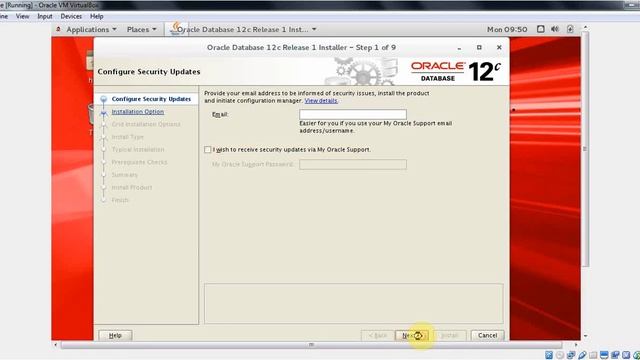Screen dimensions: 640x360
Task: Click the disabled Summary step
Action: pyautogui.click(x=124, y=175)
